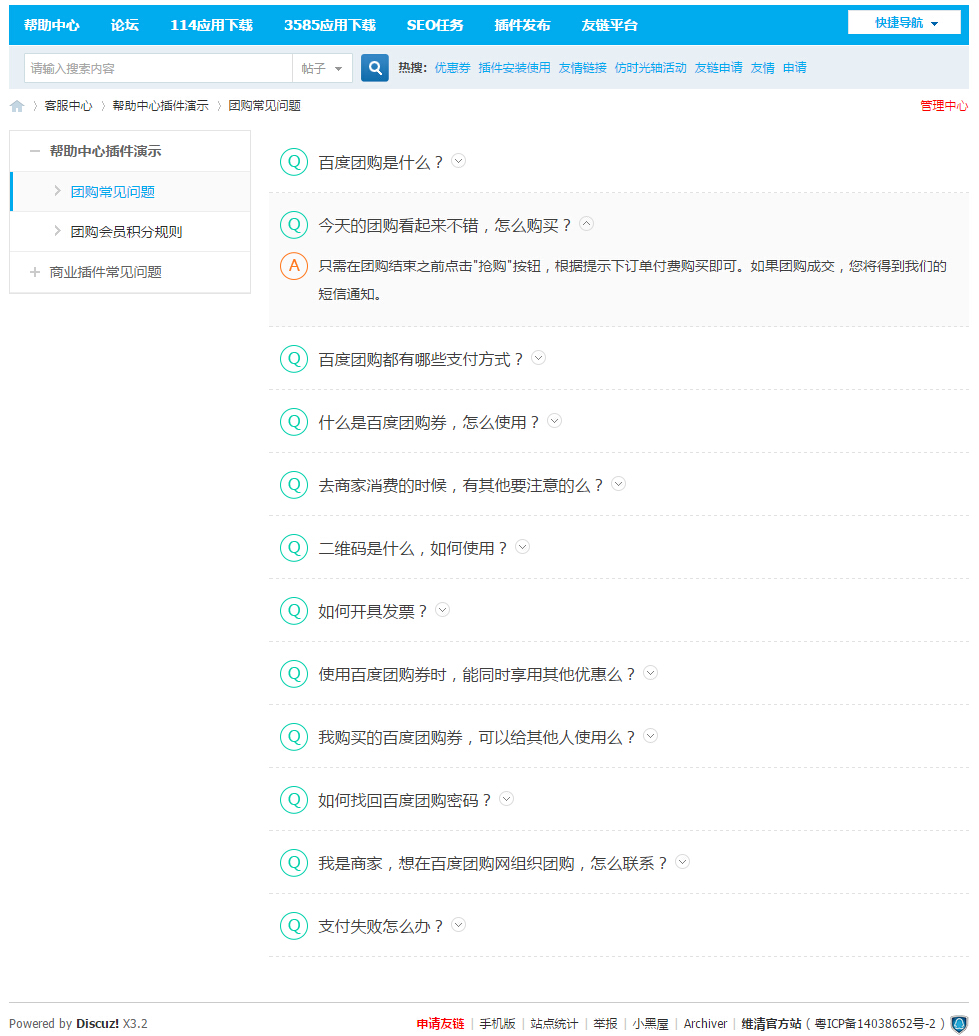Screen dimensions: 979x1036
Task: Open the 论坛 navigation menu item
Action: tap(125, 25)
